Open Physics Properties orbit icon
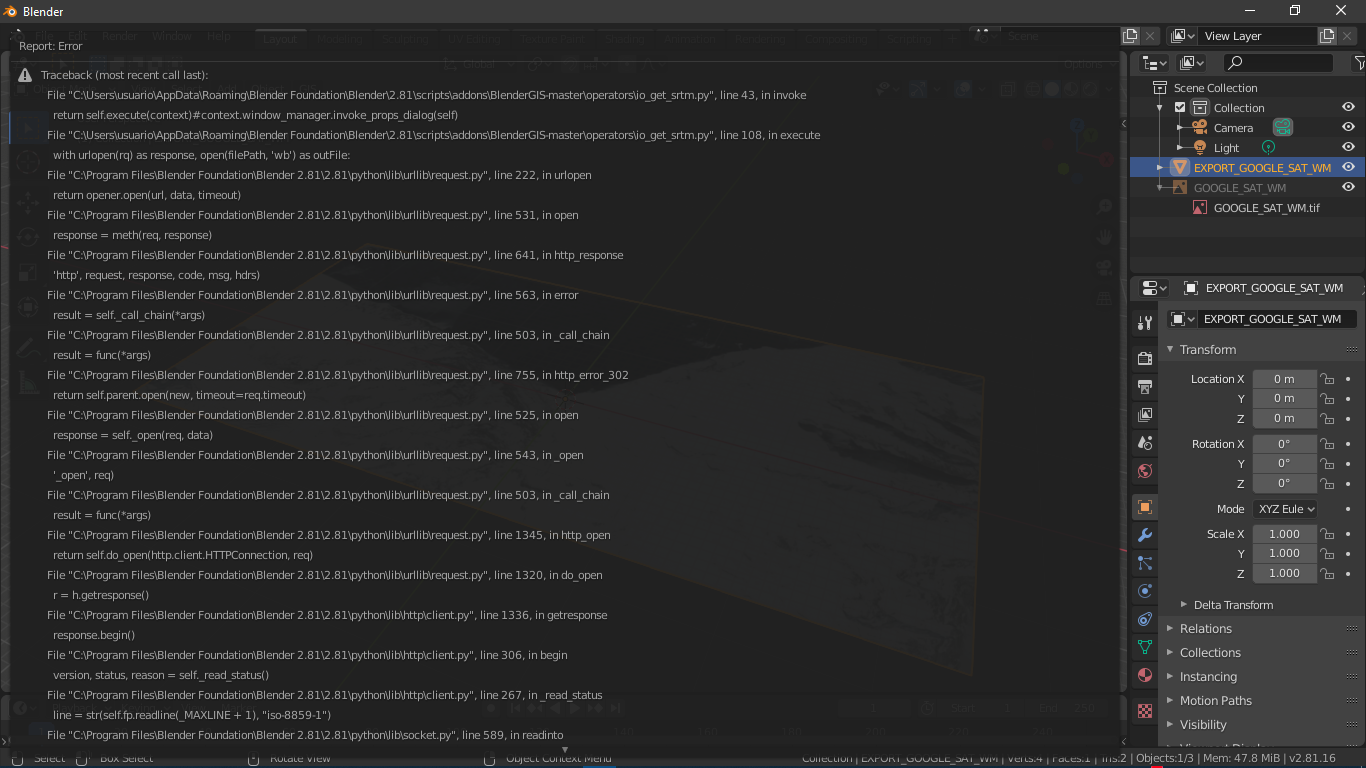The height and width of the screenshot is (768, 1366). click(x=1143, y=591)
